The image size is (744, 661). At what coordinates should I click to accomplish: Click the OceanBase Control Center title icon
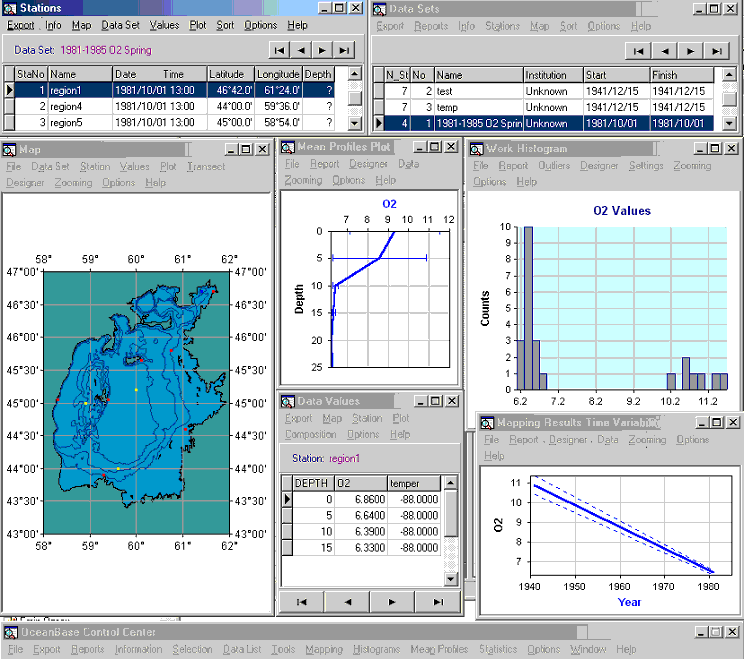click(x=11, y=633)
